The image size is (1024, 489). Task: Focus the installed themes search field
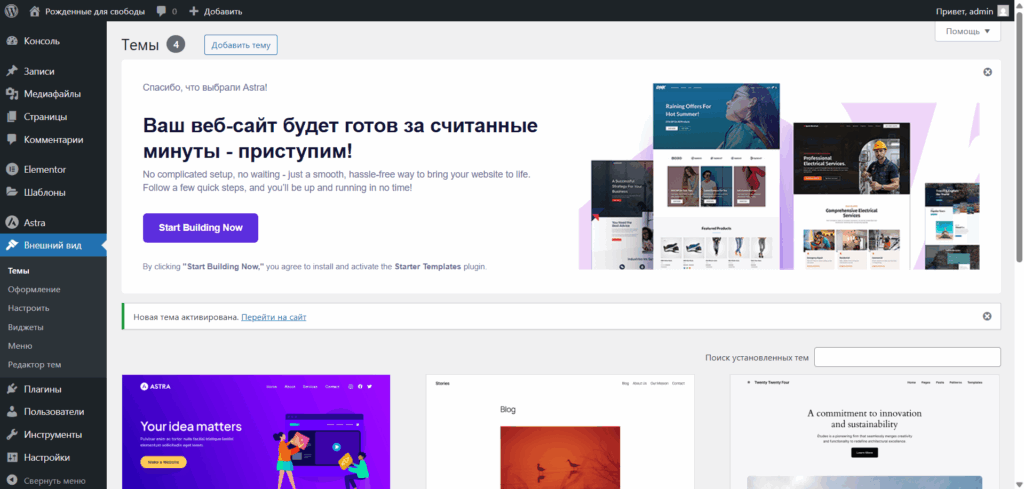click(x=906, y=357)
